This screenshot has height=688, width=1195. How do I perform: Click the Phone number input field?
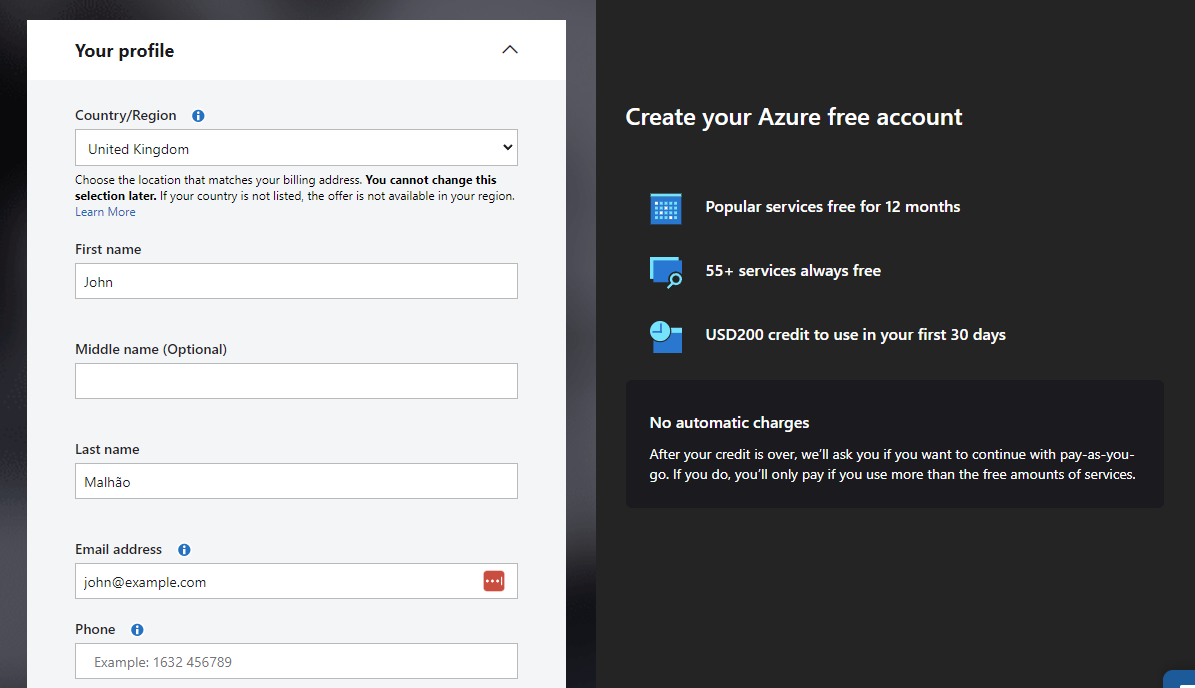coord(296,661)
